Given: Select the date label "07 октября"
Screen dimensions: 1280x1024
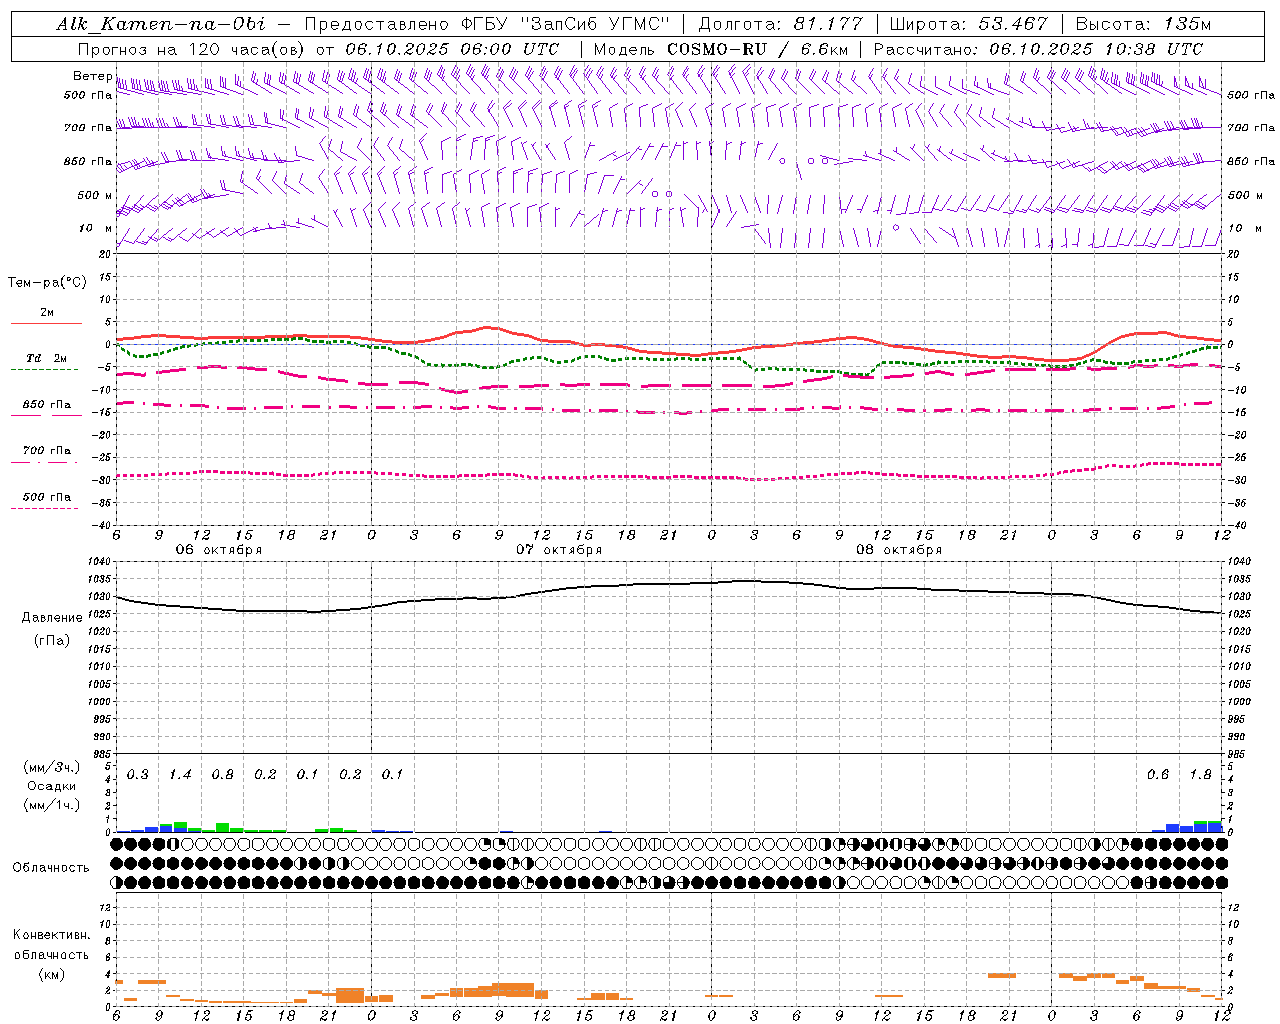Looking at the screenshot, I should (x=559, y=550).
